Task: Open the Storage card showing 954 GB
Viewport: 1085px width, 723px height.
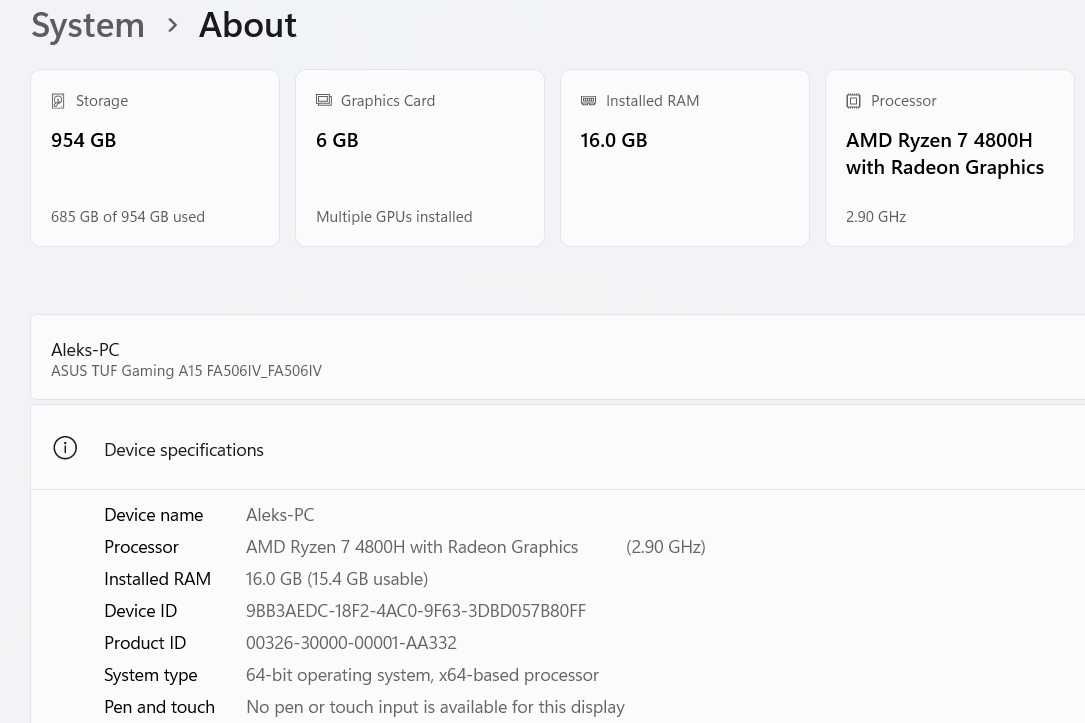Action: tap(155, 158)
